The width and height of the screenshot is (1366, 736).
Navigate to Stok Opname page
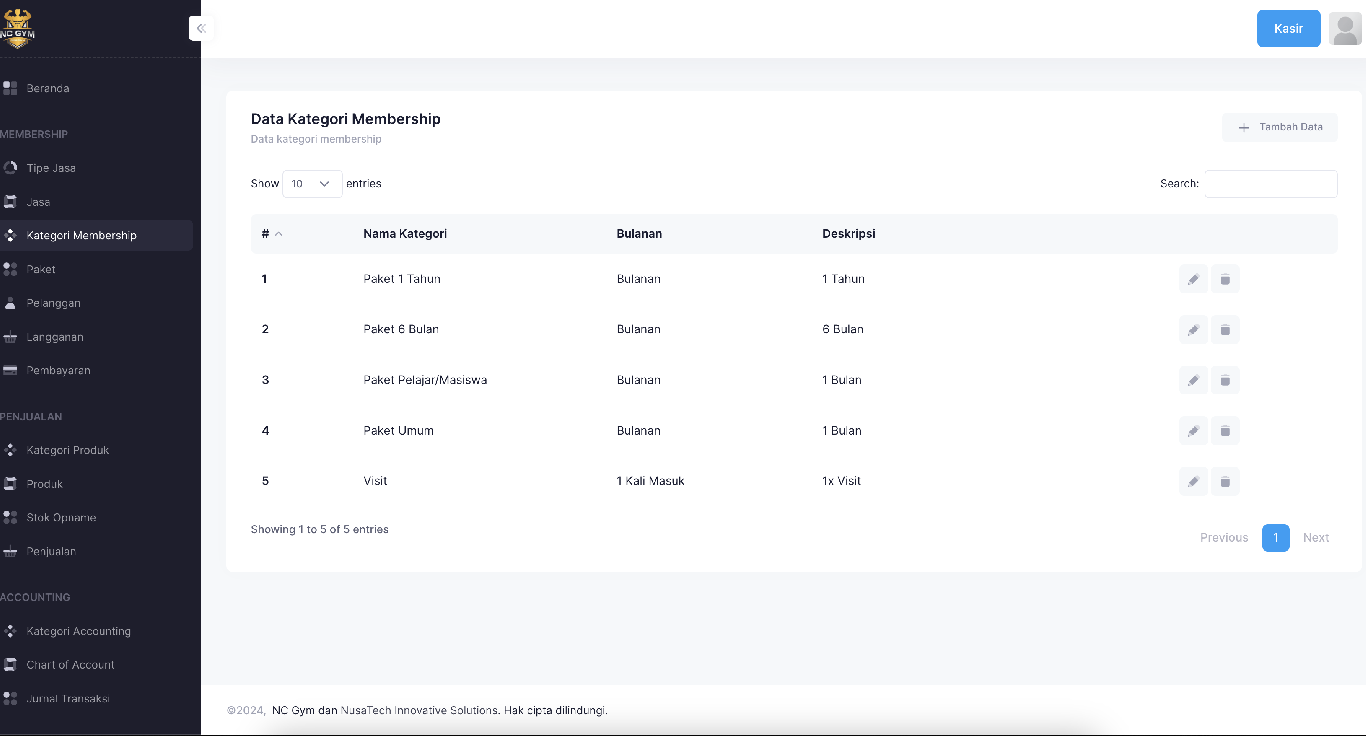pos(61,517)
